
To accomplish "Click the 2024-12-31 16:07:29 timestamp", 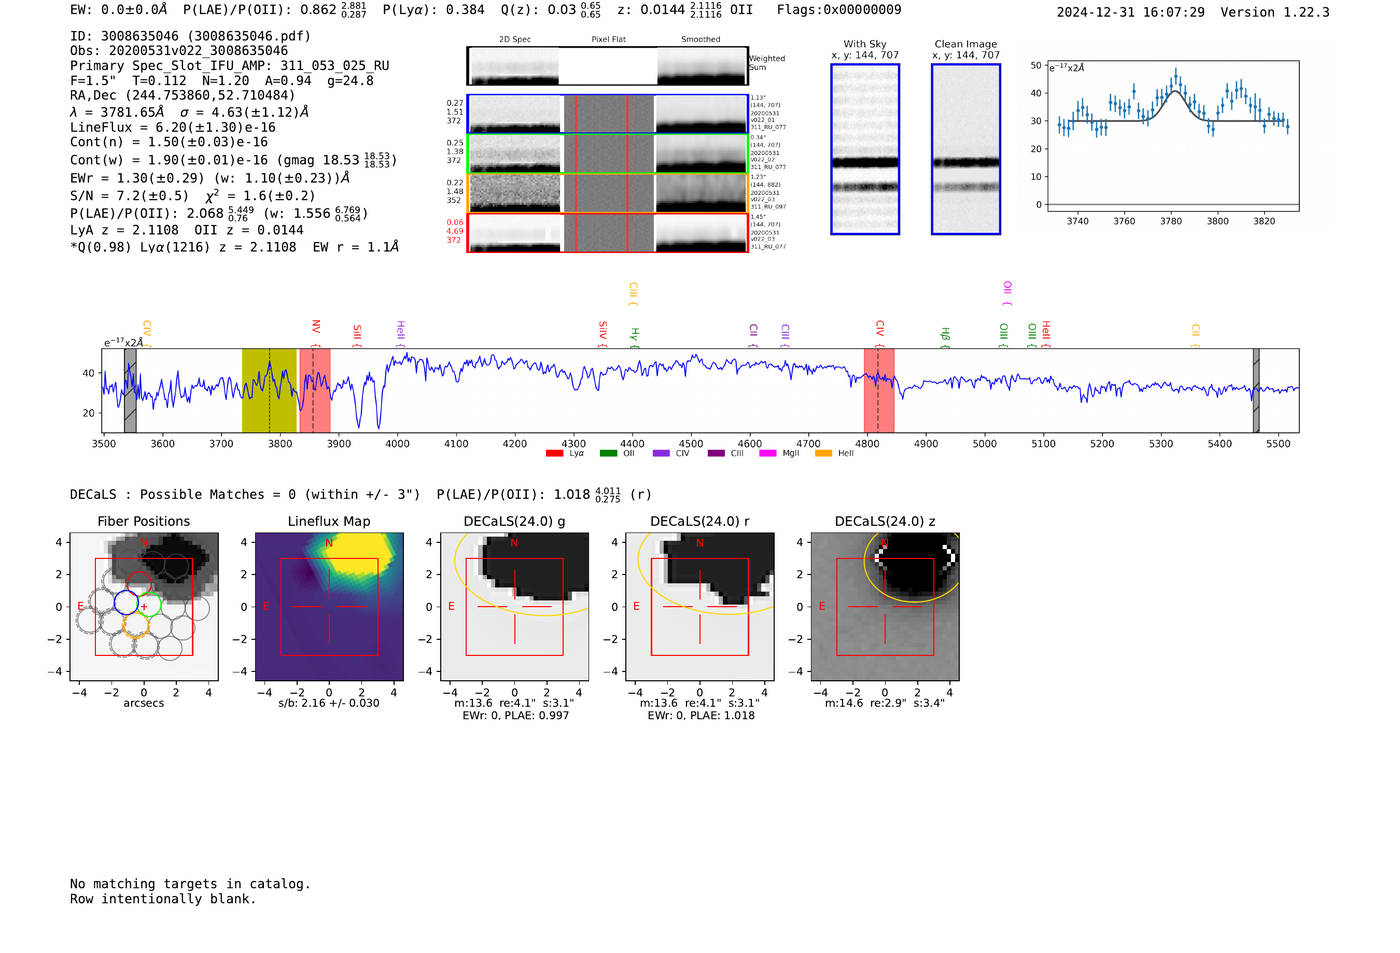I will click(1131, 12).
